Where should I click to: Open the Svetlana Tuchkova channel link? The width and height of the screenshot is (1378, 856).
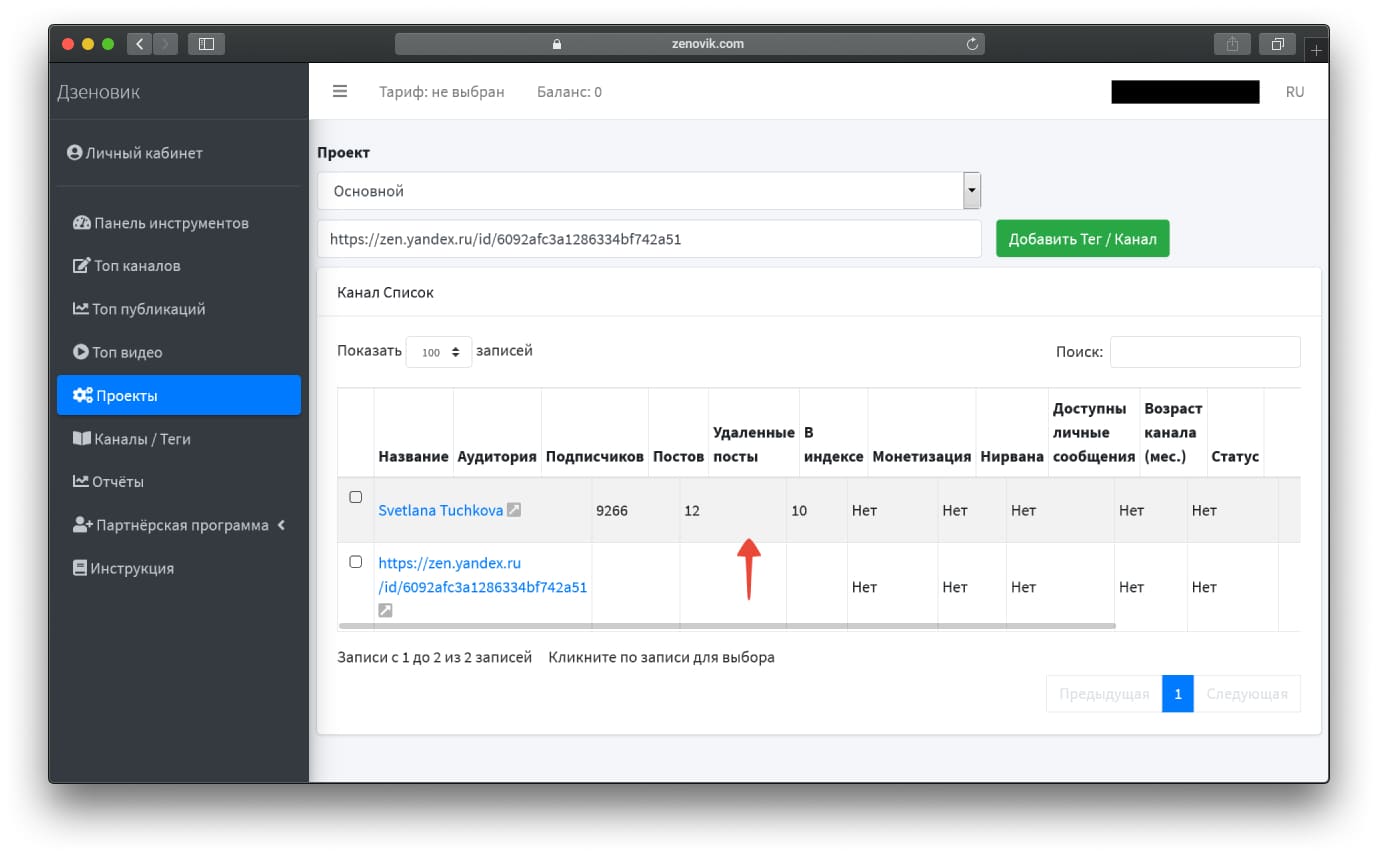coord(440,510)
